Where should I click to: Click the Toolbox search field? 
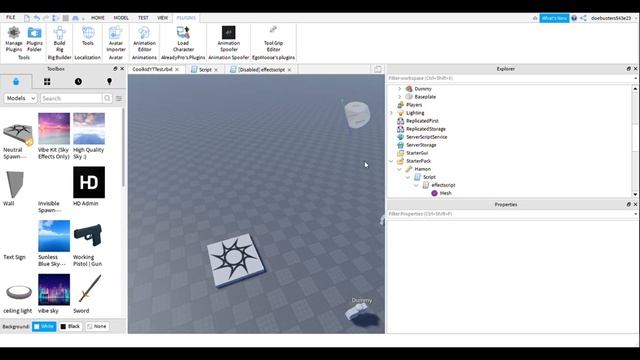pyautogui.click(x=71, y=98)
